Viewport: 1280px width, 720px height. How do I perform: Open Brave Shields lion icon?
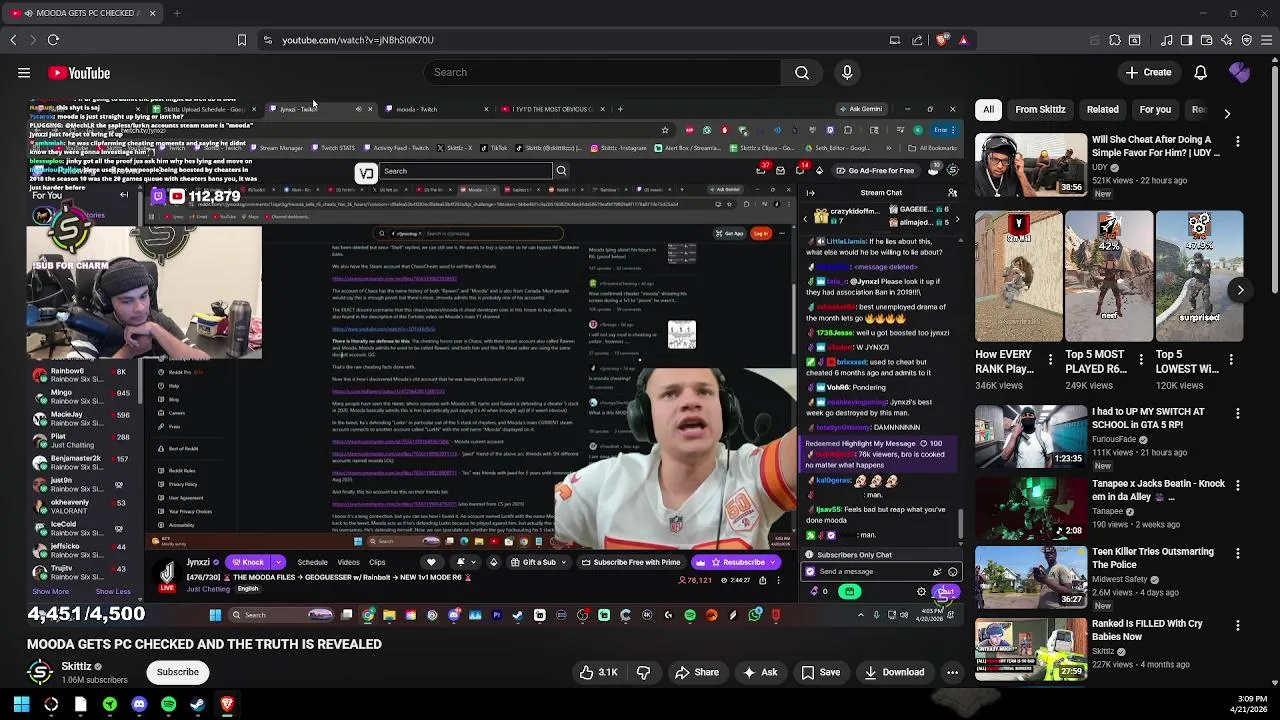942,40
